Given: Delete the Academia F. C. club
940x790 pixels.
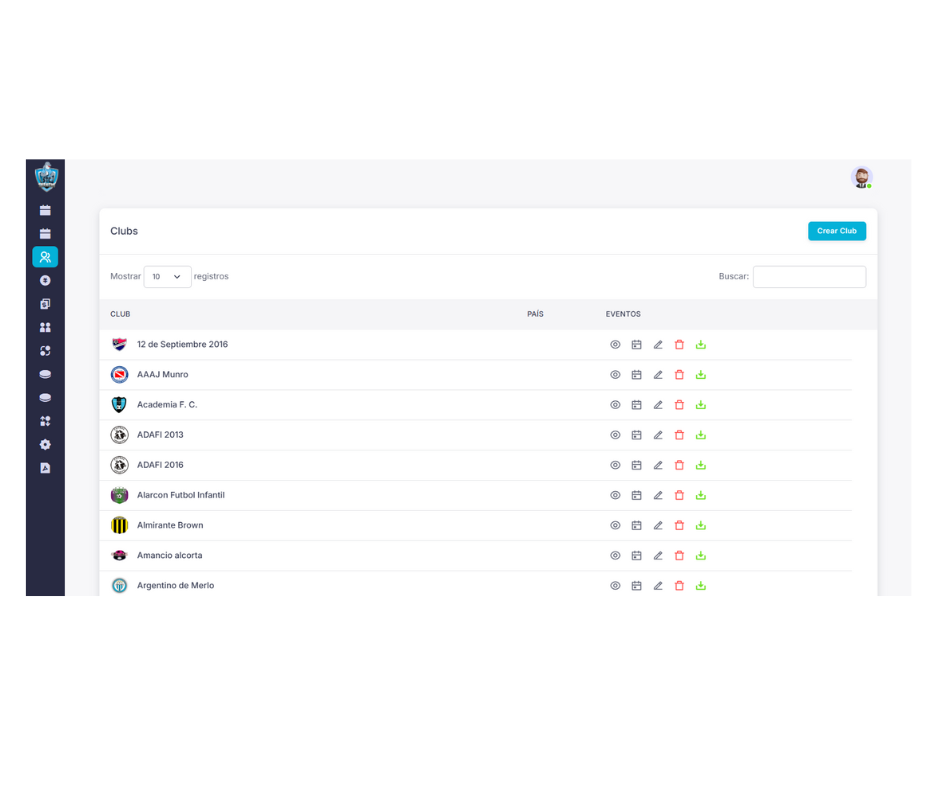Looking at the screenshot, I should coord(679,405).
